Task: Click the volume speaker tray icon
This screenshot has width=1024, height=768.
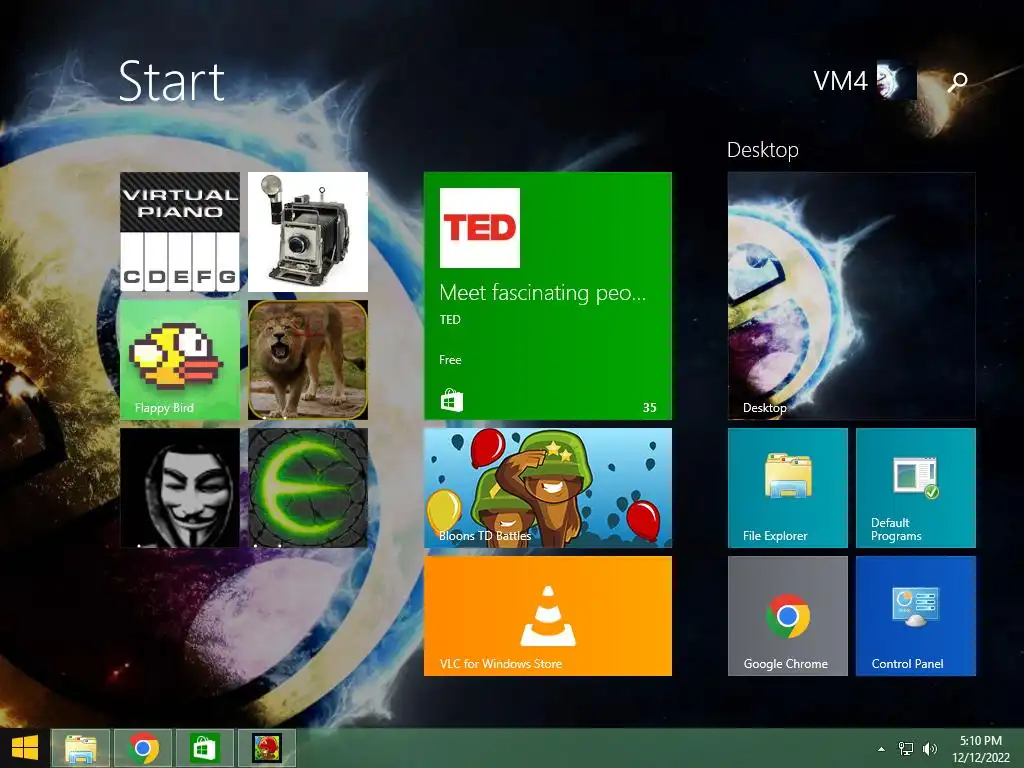Action: click(x=929, y=749)
